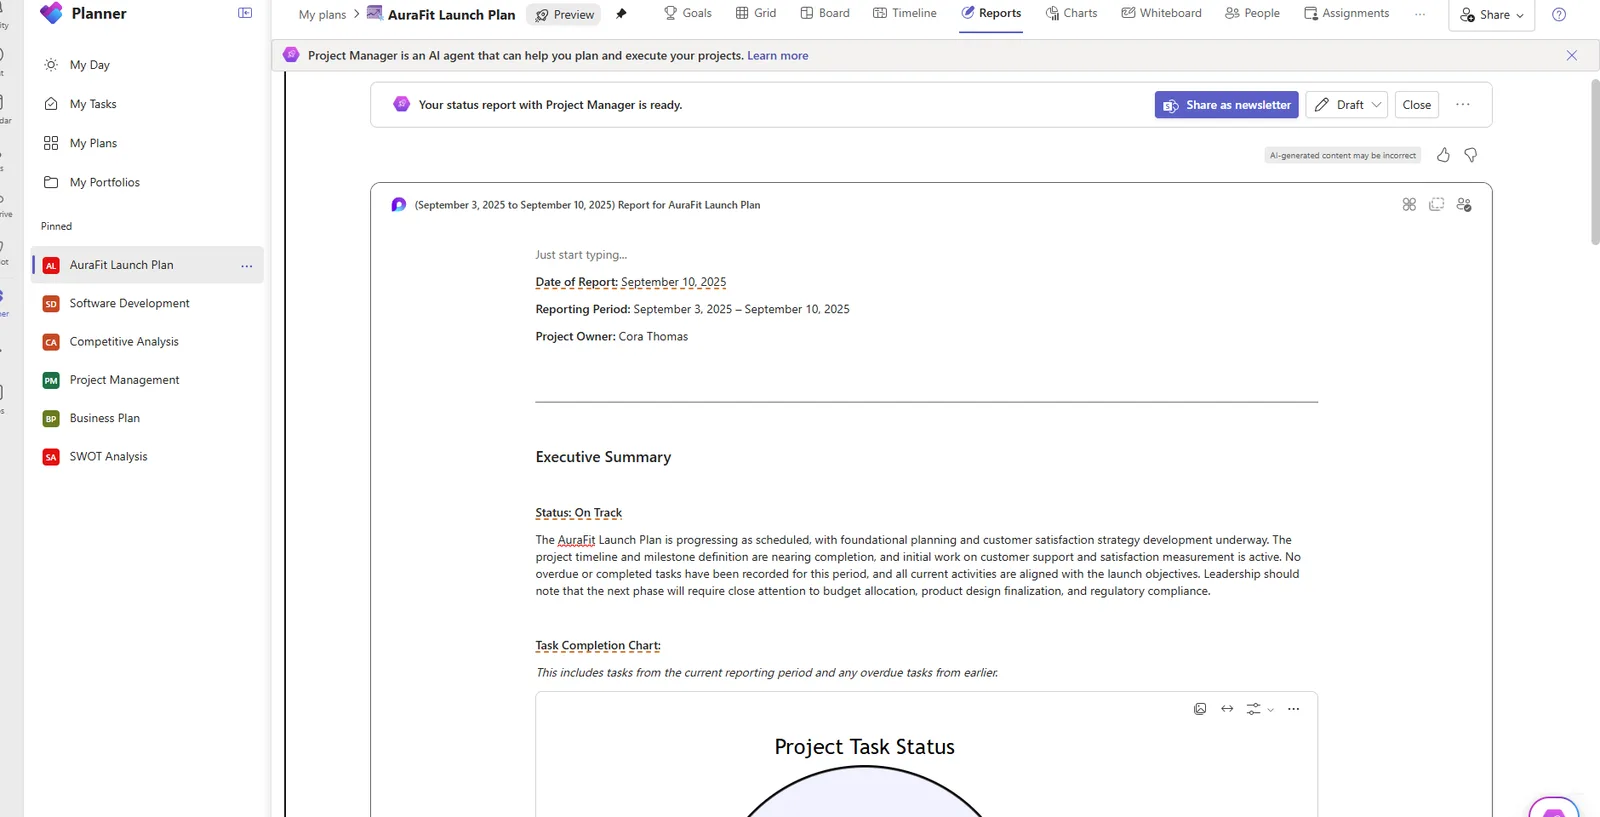Click the AI-generated content disclaimer badge
Screen dimensions: 1600x817
tap(1342, 156)
